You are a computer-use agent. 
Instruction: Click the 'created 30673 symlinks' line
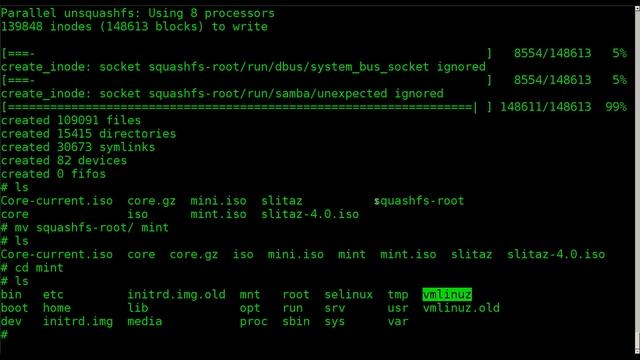78,147
